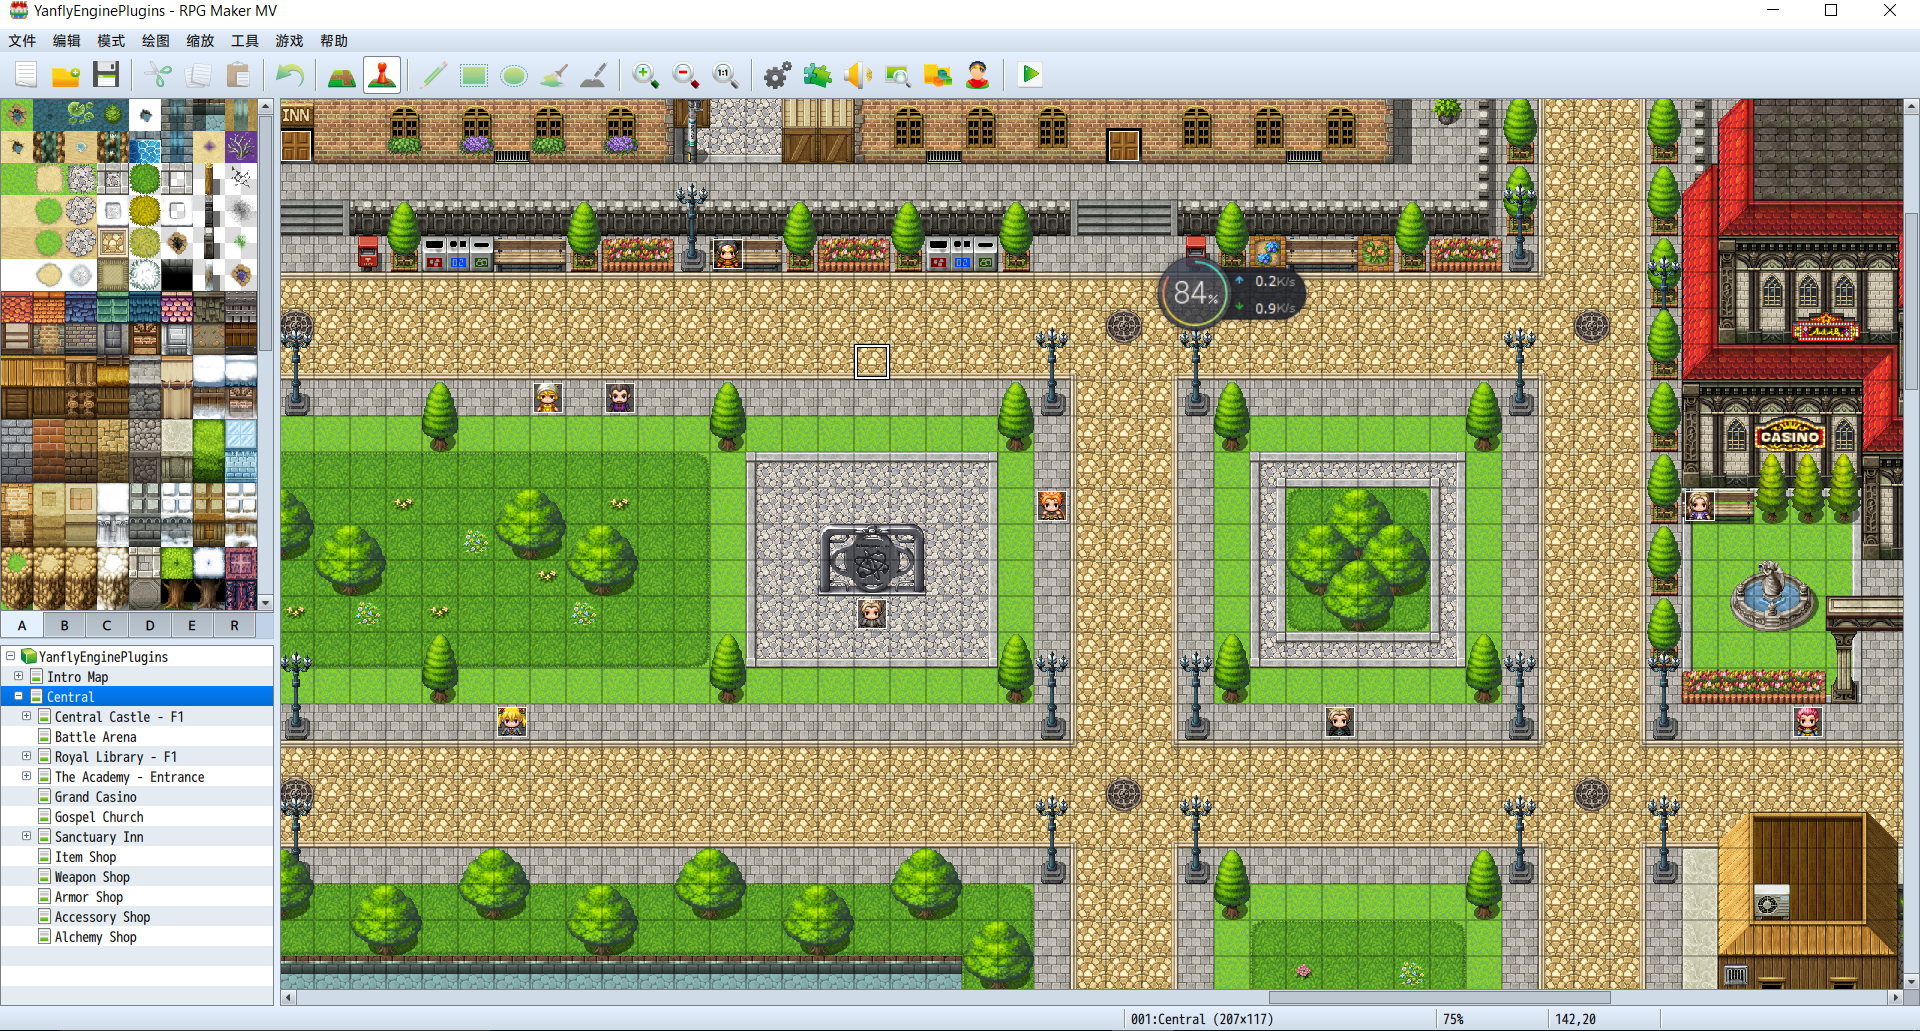Reset map to actual size 1:1
This screenshot has height=1031, width=1920.
[726, 75]
